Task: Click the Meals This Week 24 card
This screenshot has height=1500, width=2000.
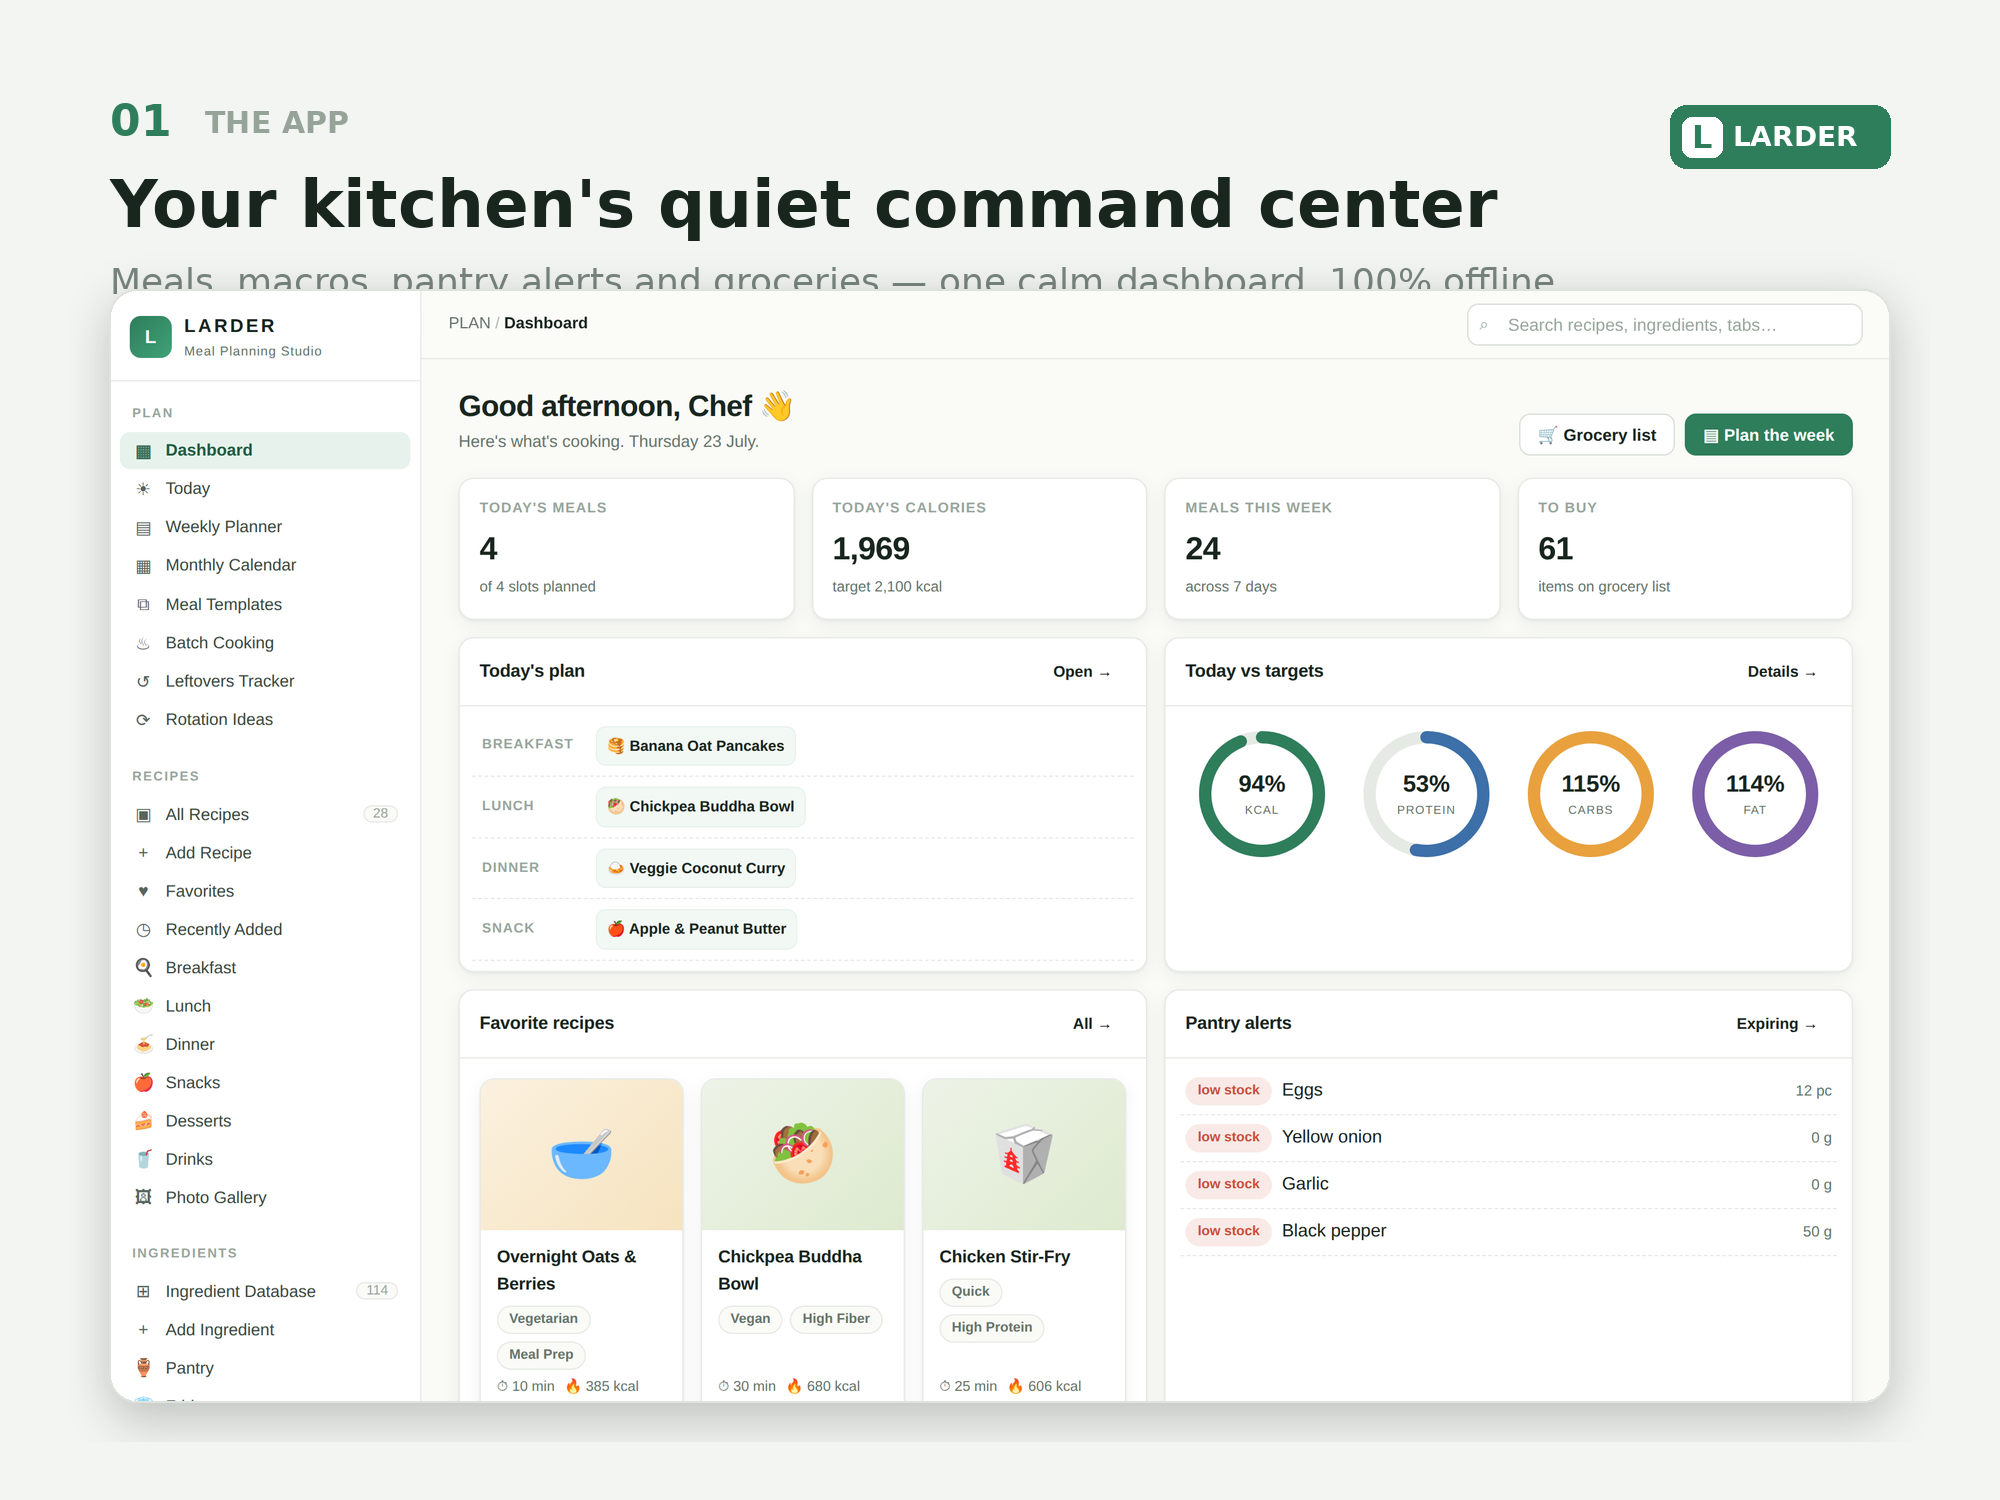Action: 1332,549
